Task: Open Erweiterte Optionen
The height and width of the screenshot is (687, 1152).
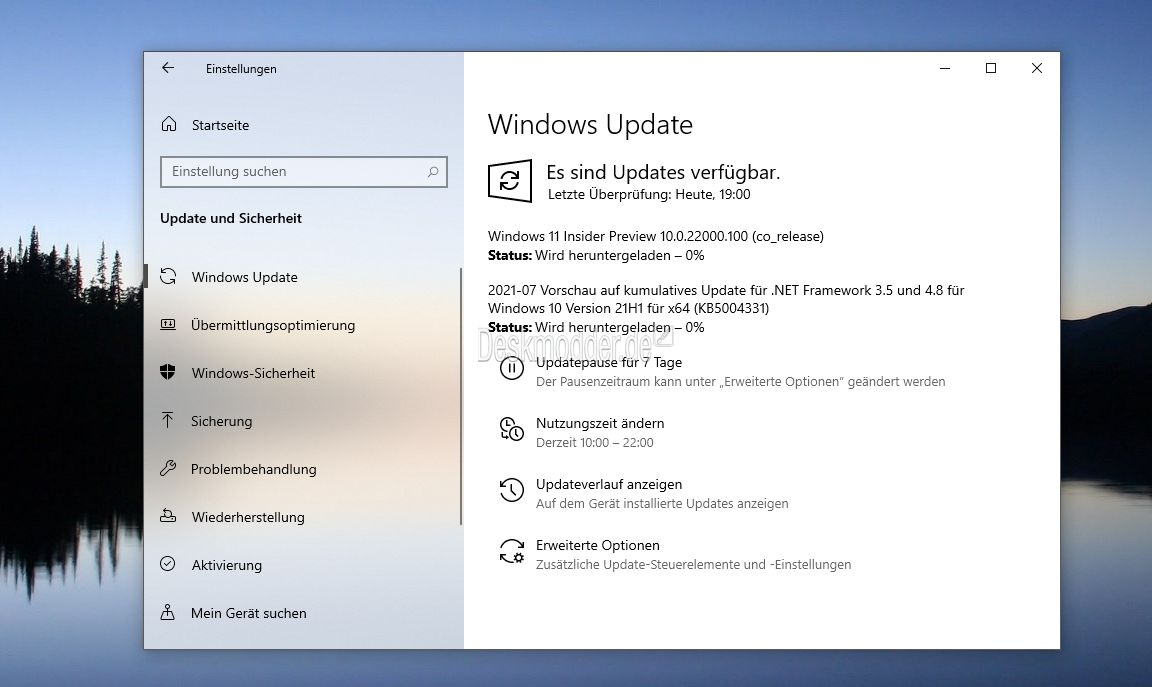Action: tap(597, 545)
